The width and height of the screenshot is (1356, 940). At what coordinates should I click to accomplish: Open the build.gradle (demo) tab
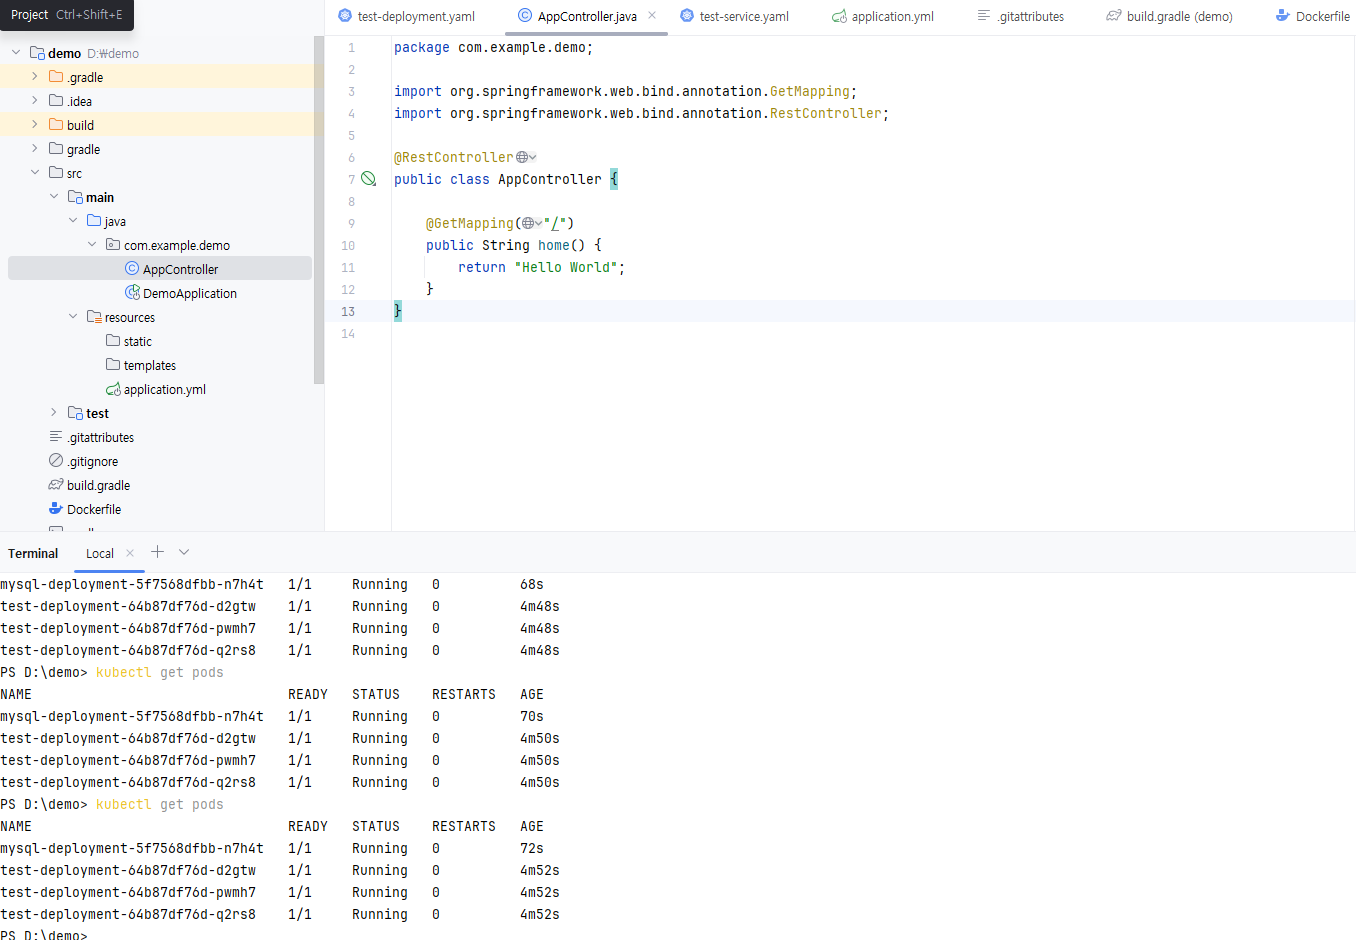click(x=1169, y=16)
